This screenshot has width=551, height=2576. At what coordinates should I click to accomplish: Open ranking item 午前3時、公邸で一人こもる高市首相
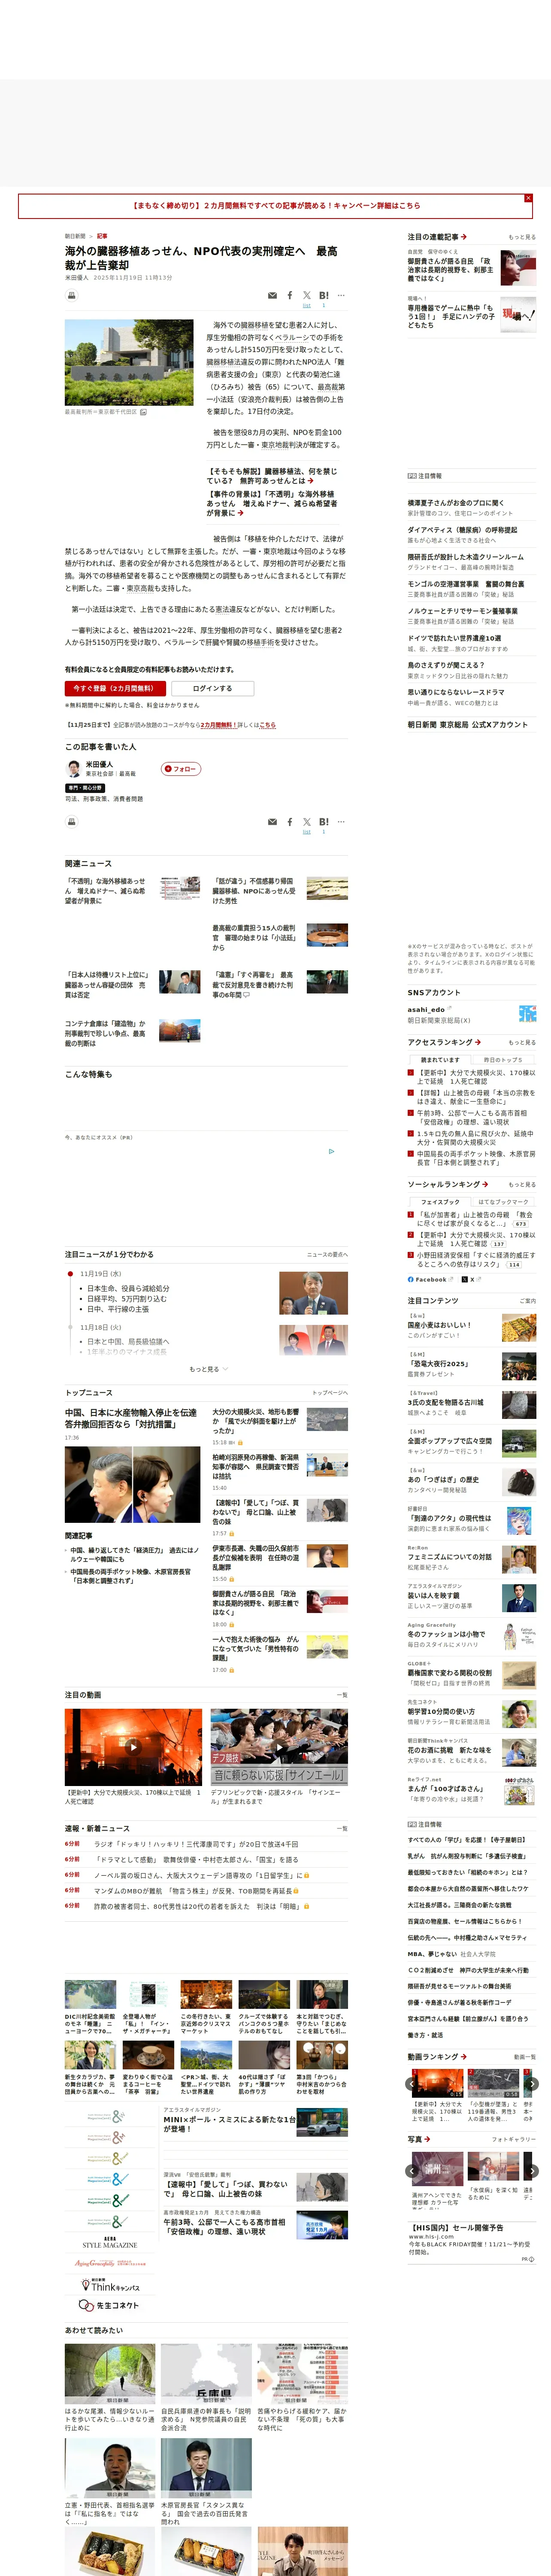pos(471,1117)
